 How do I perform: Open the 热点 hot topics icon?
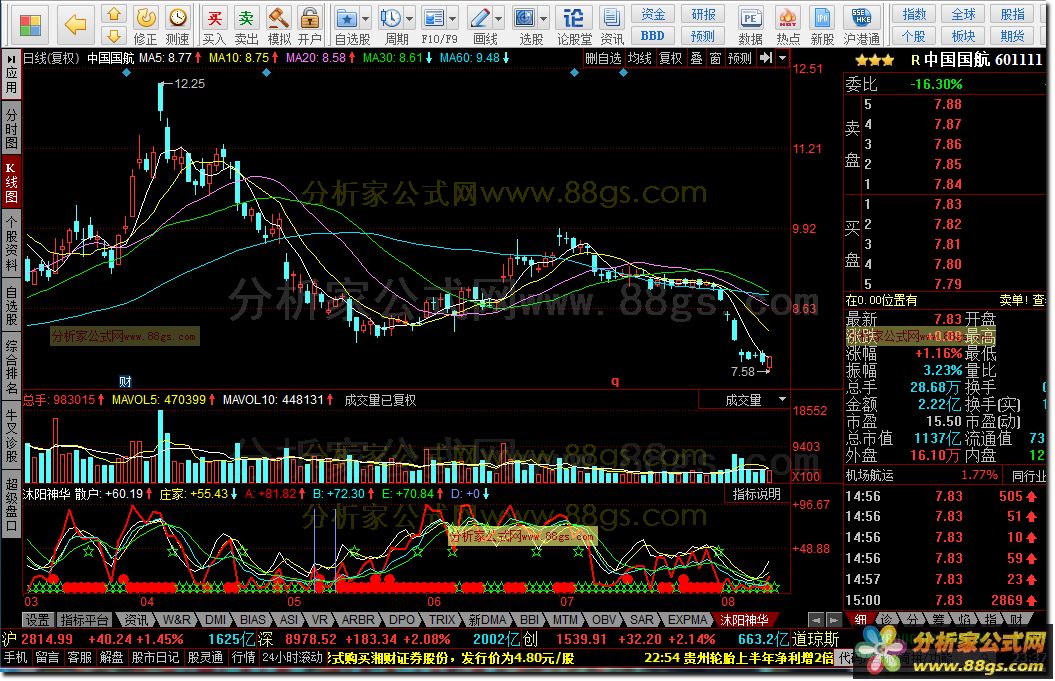point(787,26)
